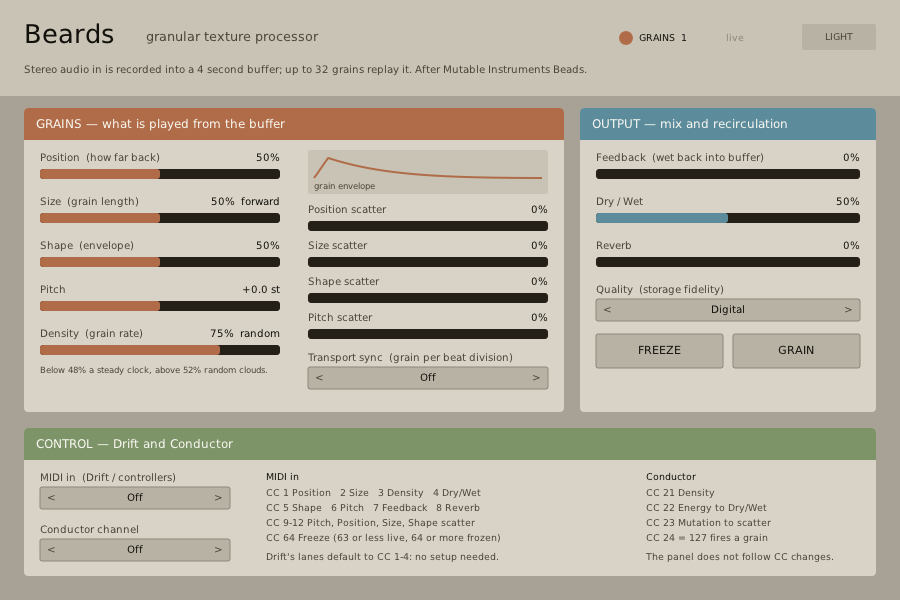Click the Size scatter slider
Screen dimensions: 900x600
tap(428, 262)
